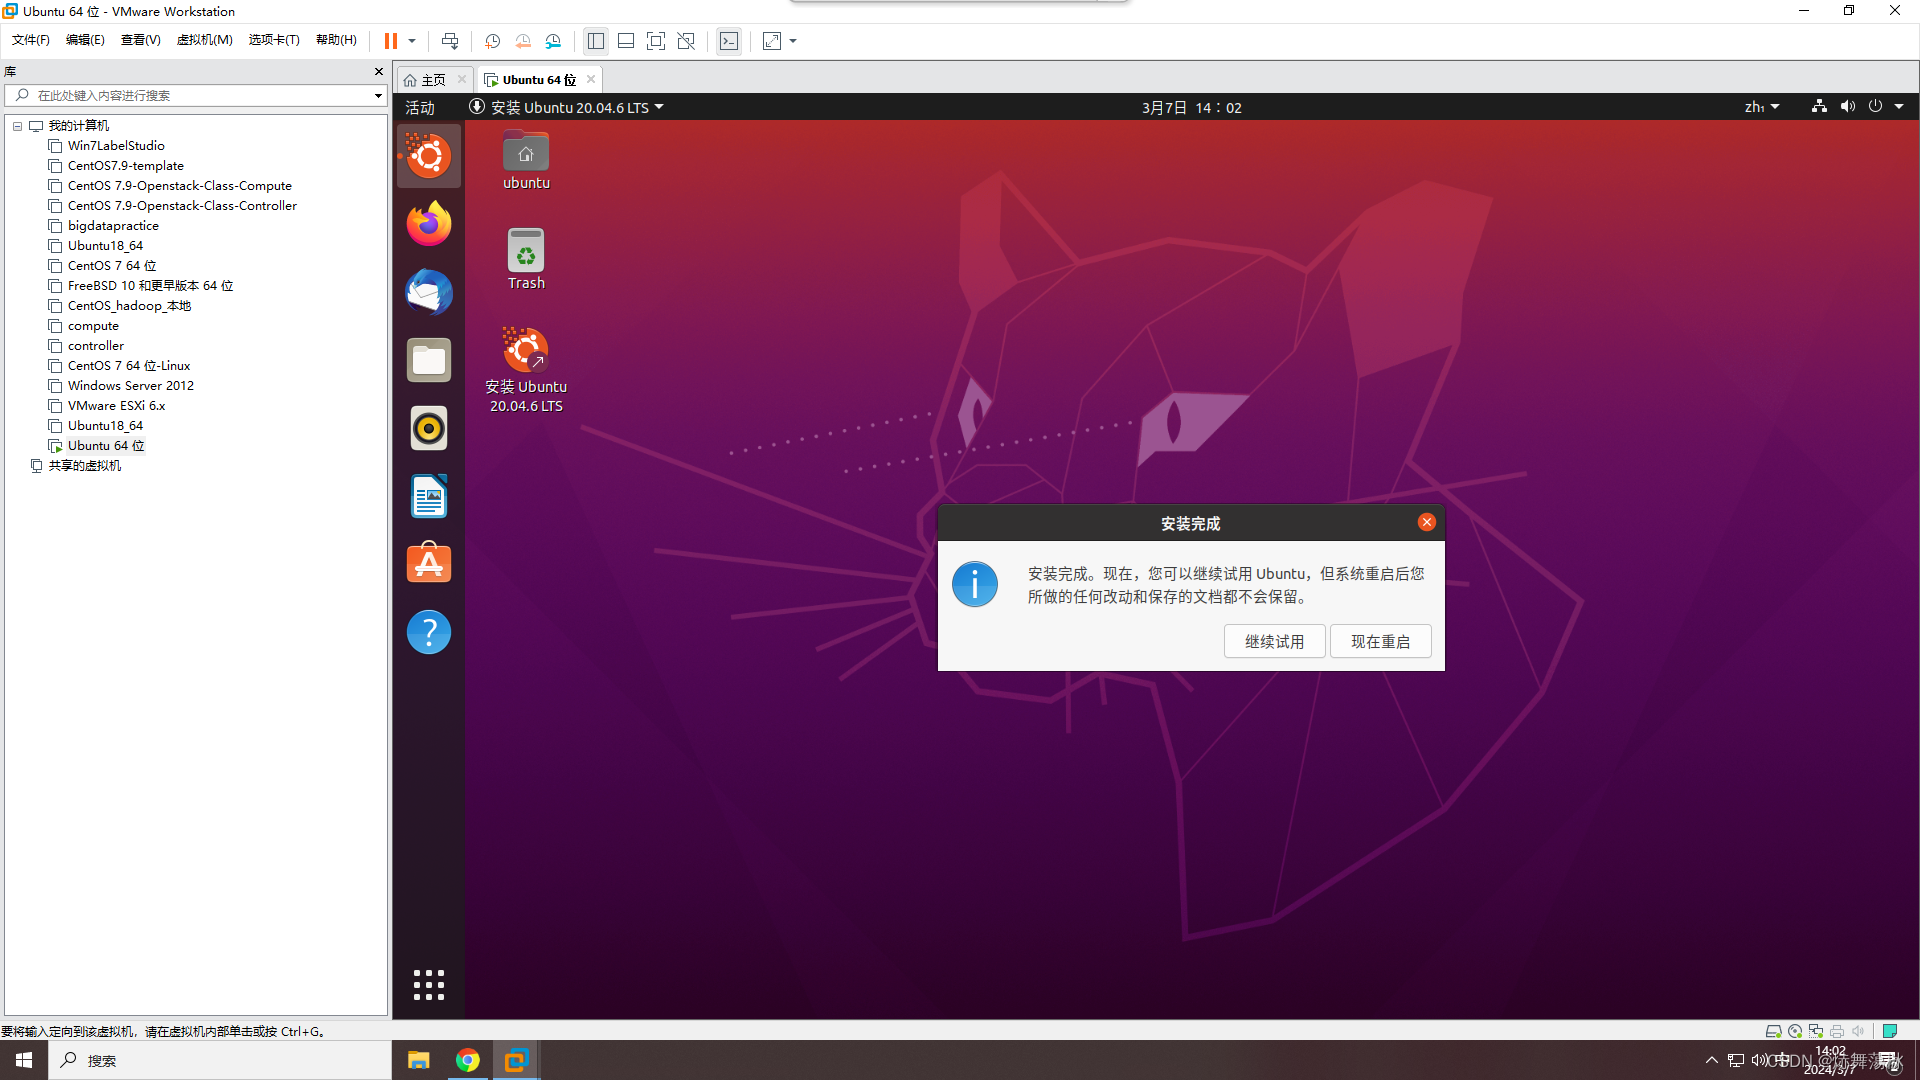Launch Firefox from the dock
Image resolution: width=1920 pixels, height=1080 pixels.
click(x=429, y=224)
